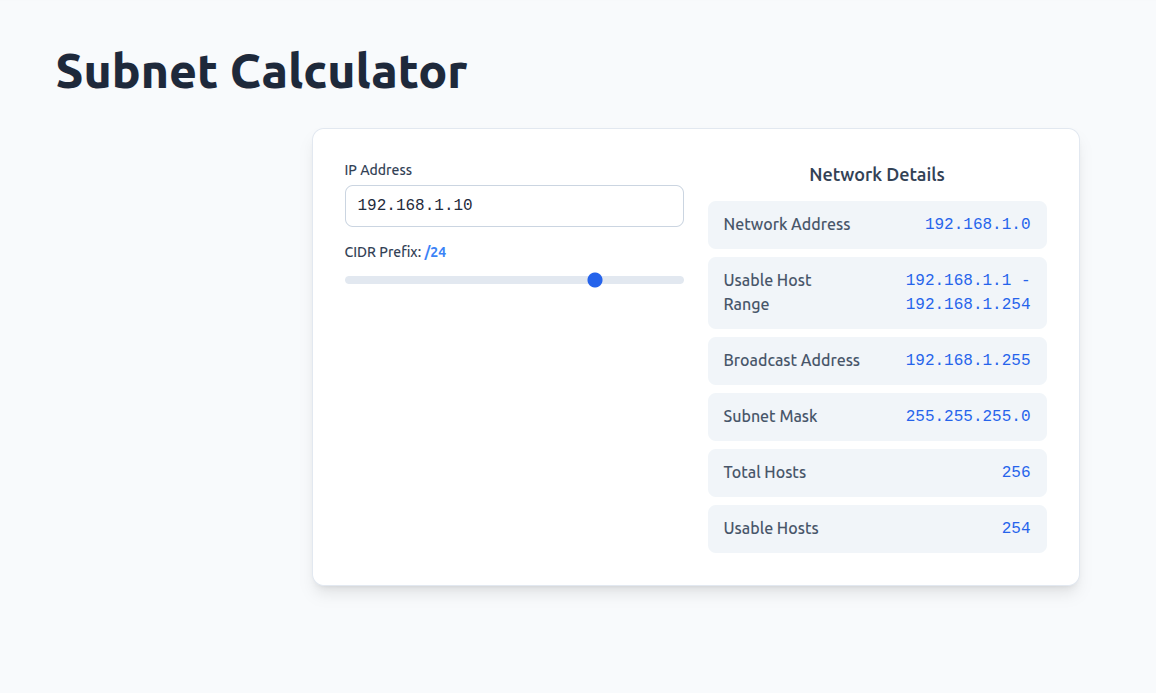
Task: Select the /24 CIDR prefix value
Action: point(435,252)
